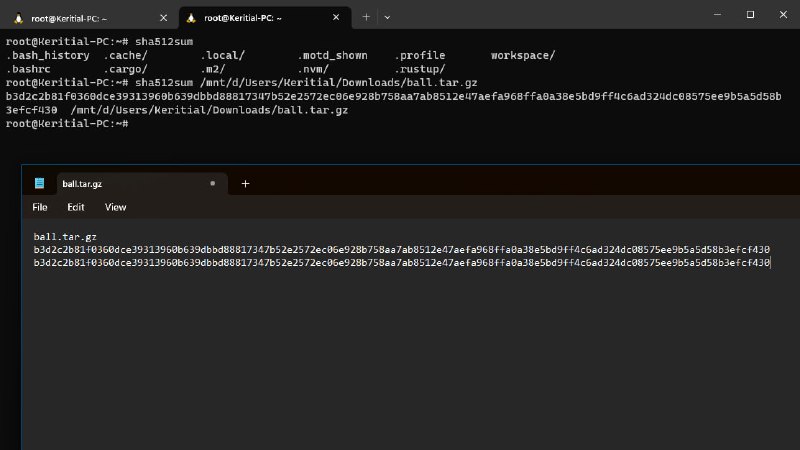Open the File menu in Notepad
The height and width of the screenshot is (450, 800).
[40, 207]
